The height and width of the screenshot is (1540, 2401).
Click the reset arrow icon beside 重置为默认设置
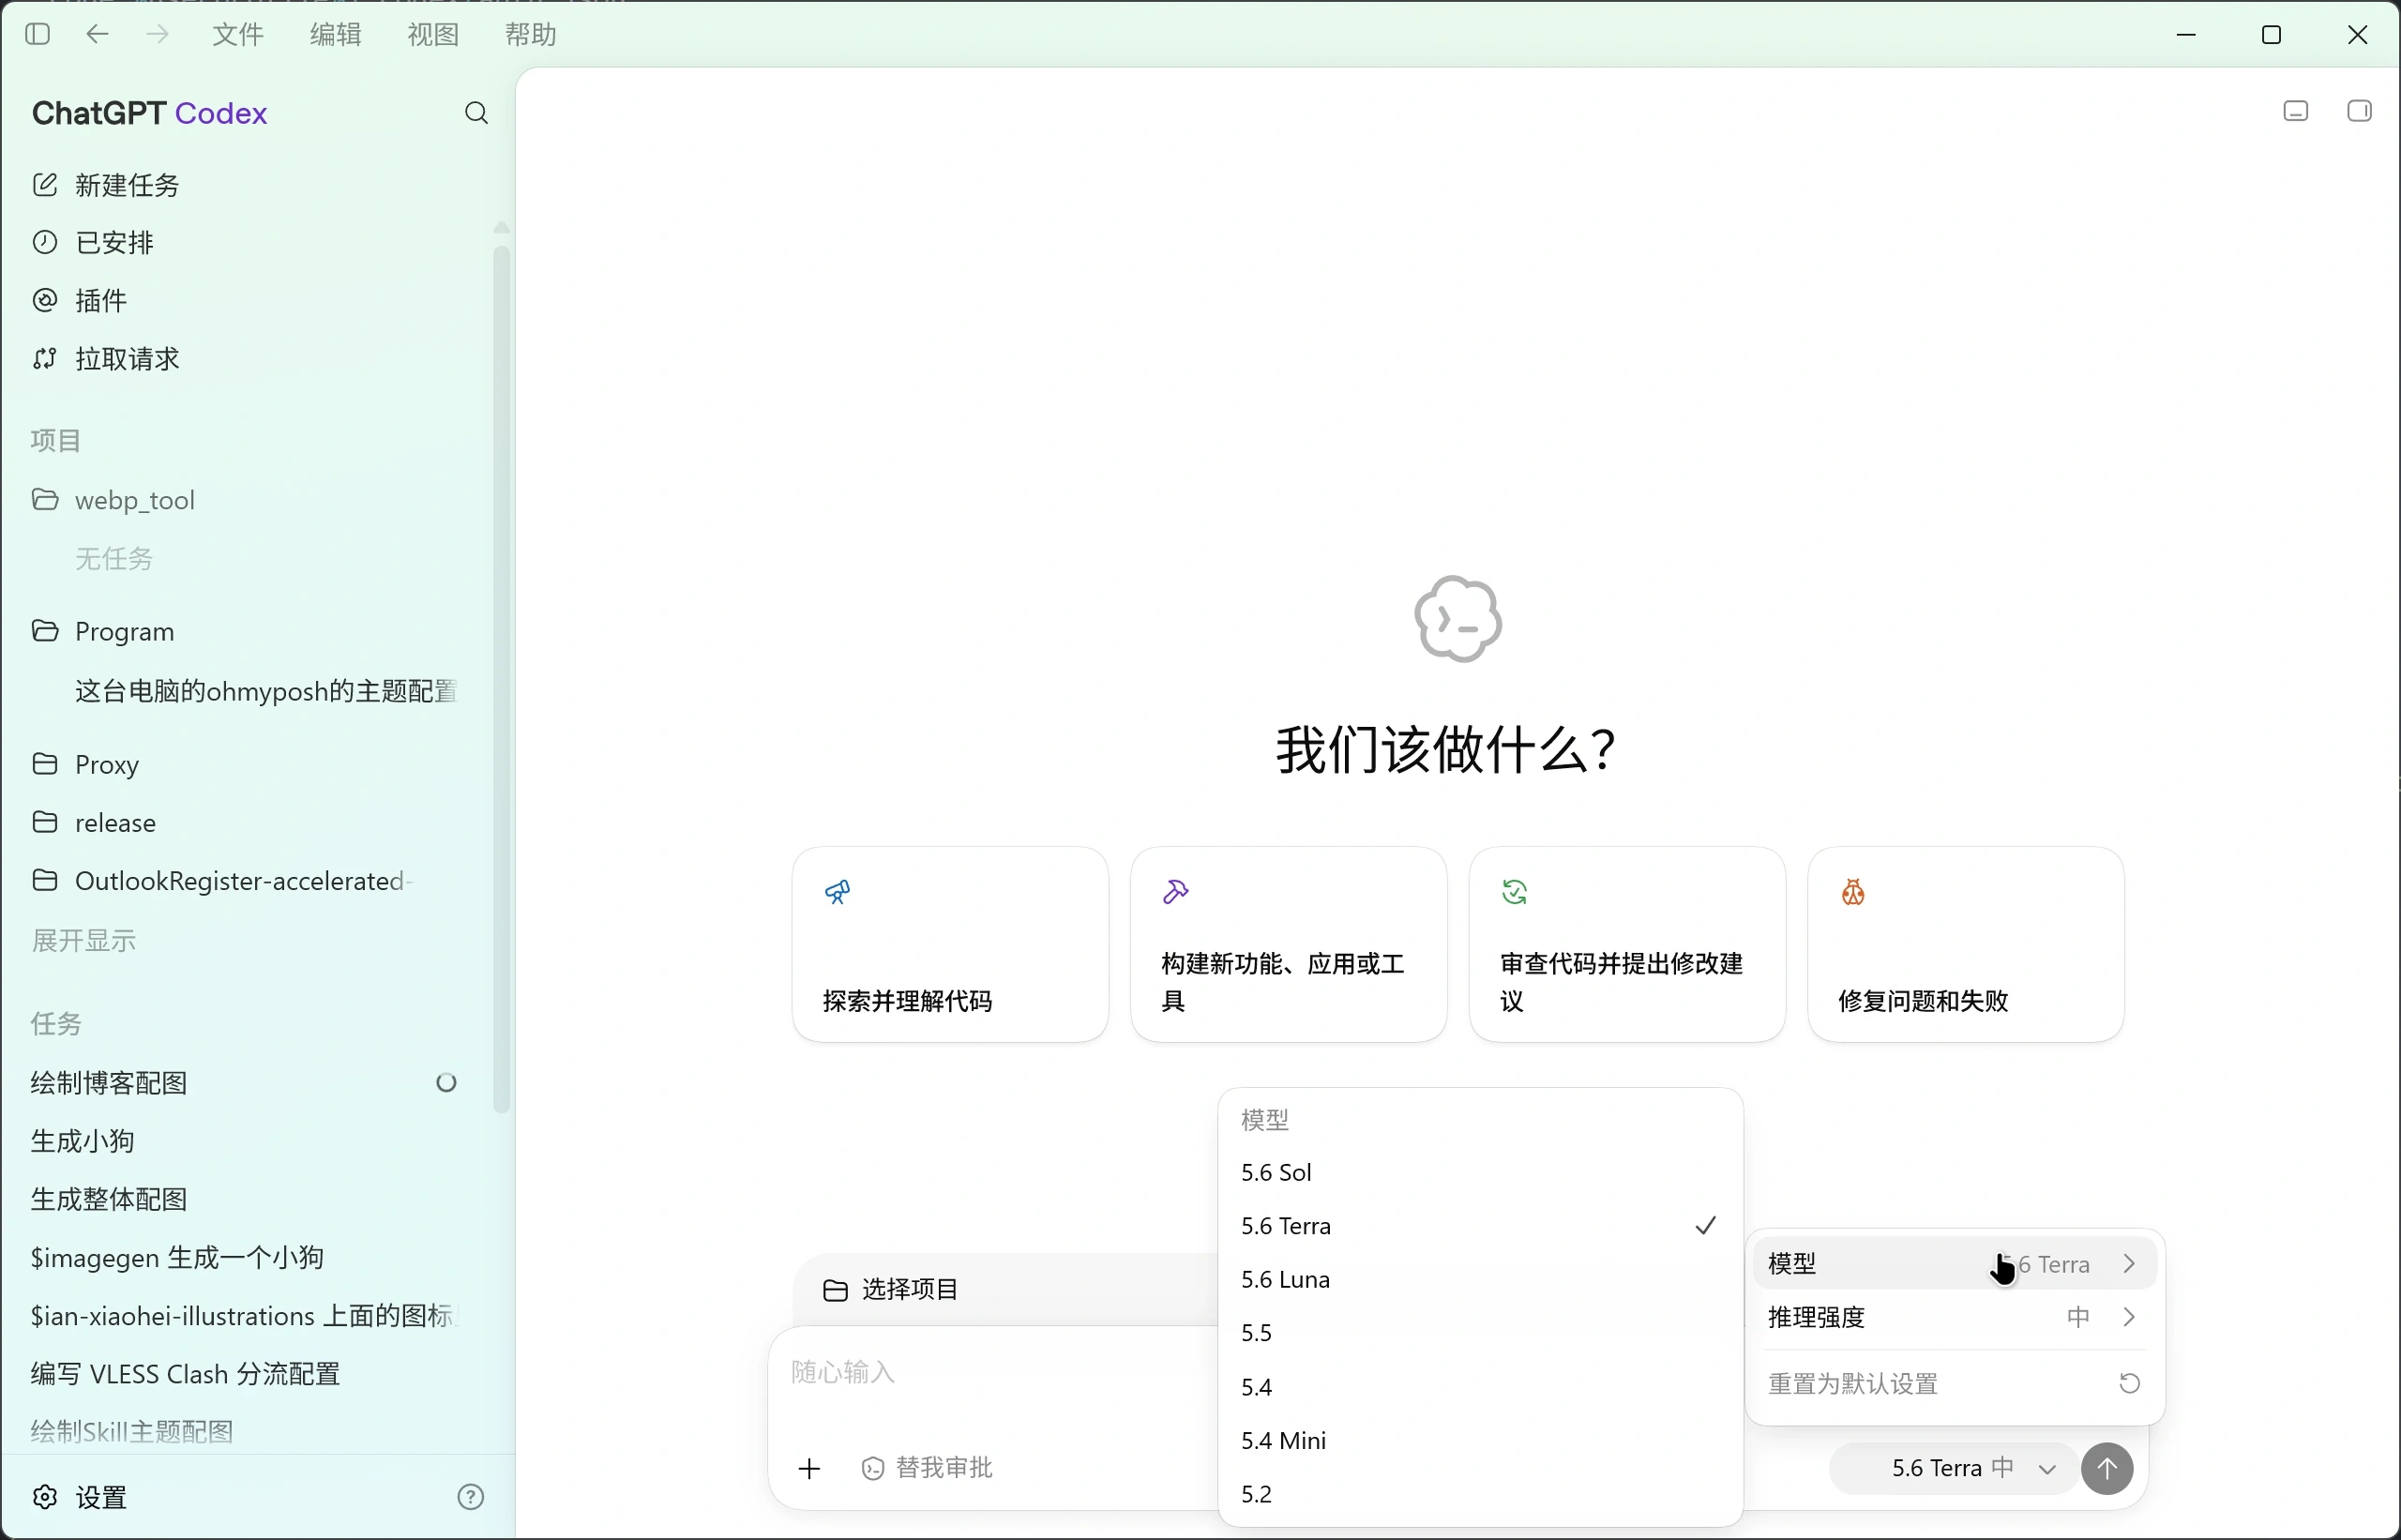[2129, 1383]
